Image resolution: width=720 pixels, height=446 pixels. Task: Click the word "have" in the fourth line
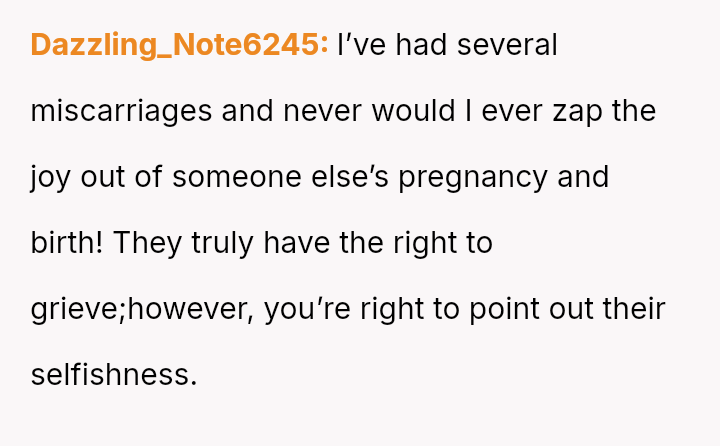(297, 243)
